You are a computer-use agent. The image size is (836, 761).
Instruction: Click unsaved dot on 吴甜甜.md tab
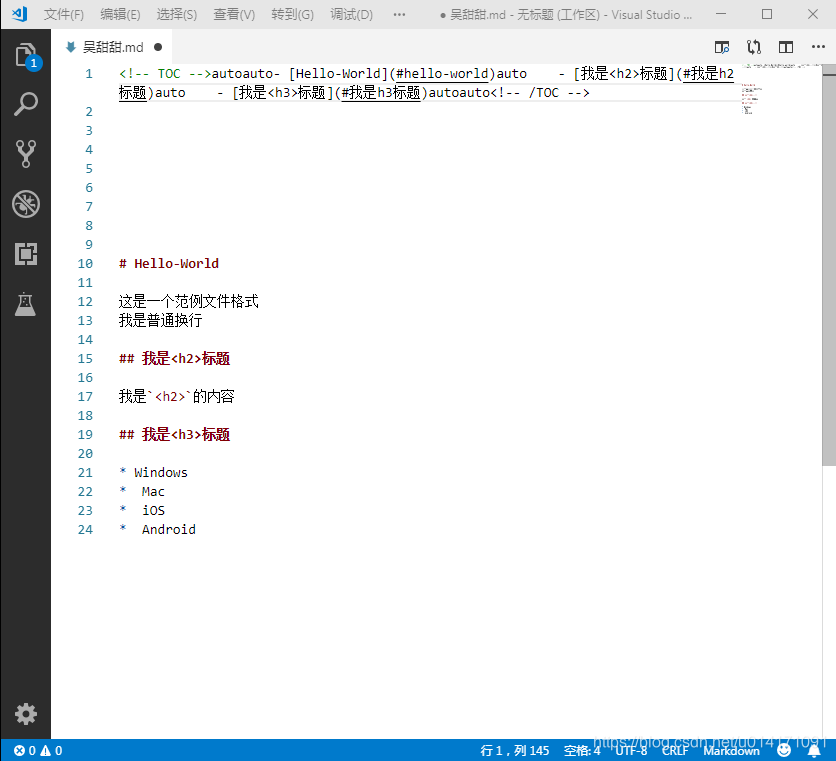pos(158,47)
